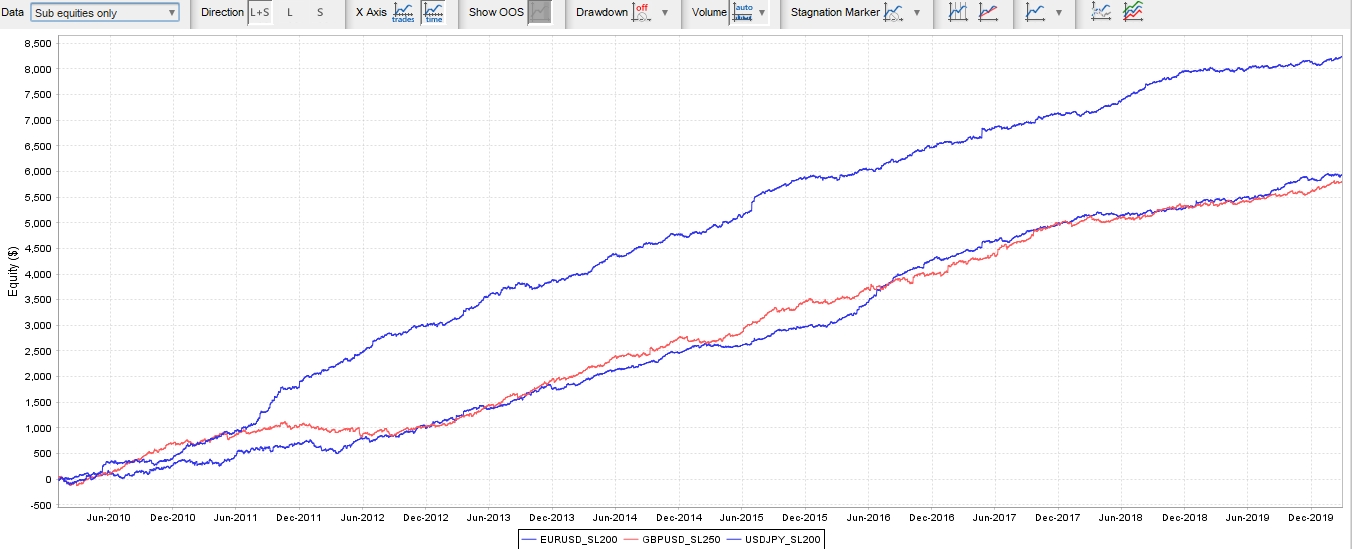Open the Data 'Sub equities only' dropdown
Screen dimensions: 1352x549
[105, 13]
